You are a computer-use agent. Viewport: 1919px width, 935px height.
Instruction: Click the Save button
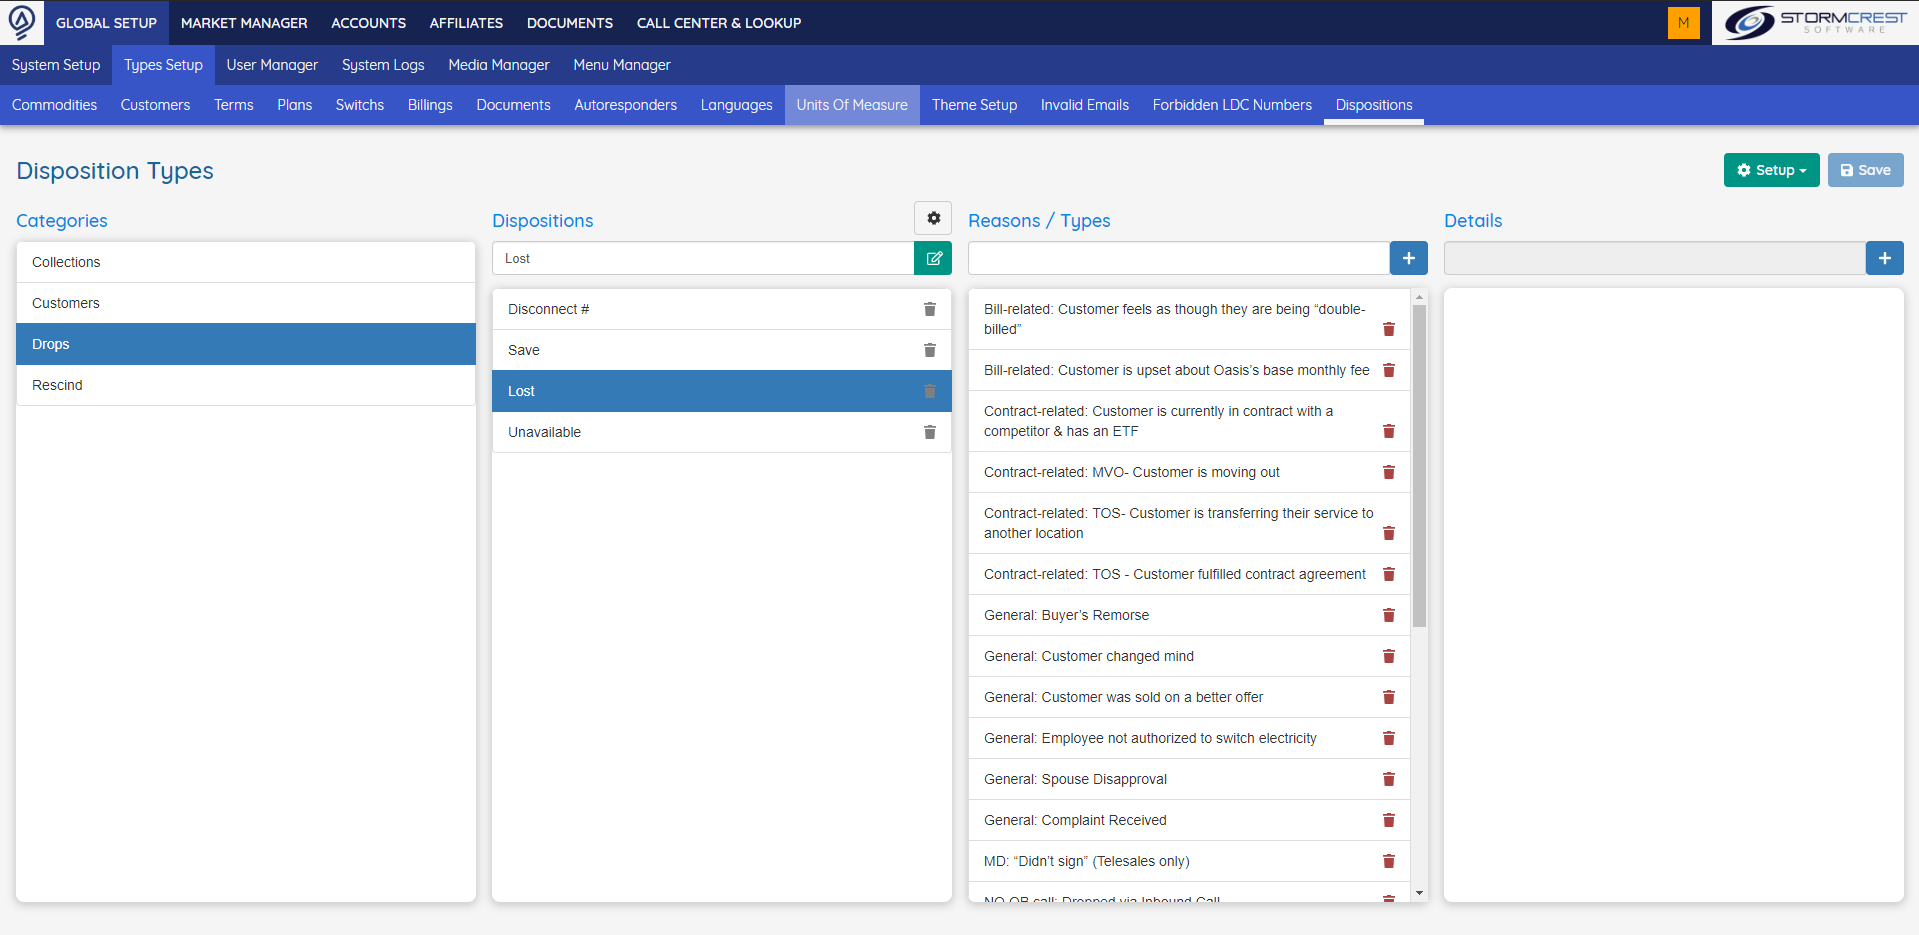[x=1865, y=170]
